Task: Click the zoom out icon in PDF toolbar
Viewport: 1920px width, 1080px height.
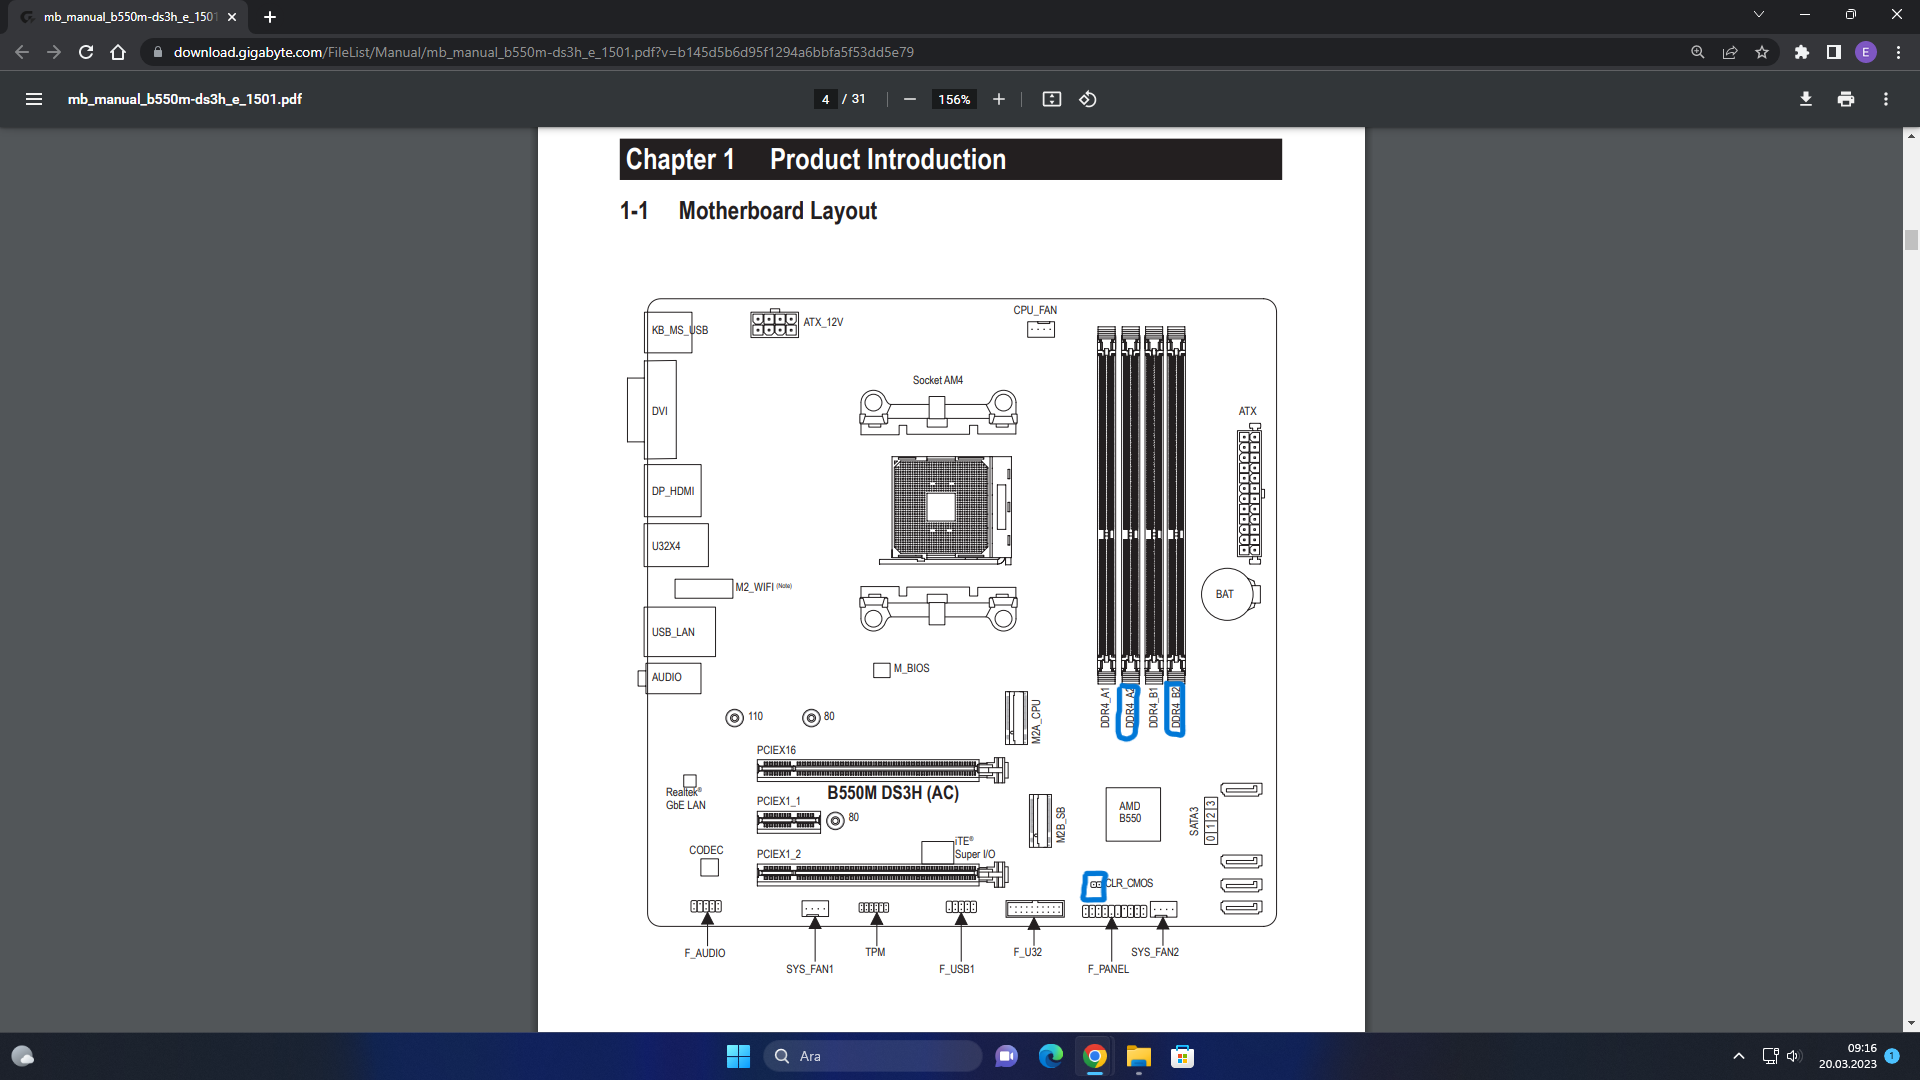Action: [x=909, y=99]
